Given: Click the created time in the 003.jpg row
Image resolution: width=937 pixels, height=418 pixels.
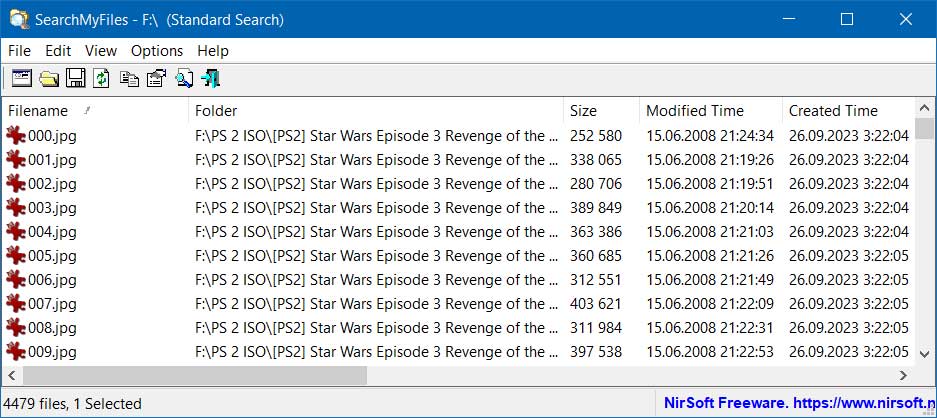Looking at the screenshot, I should point(849,208).
